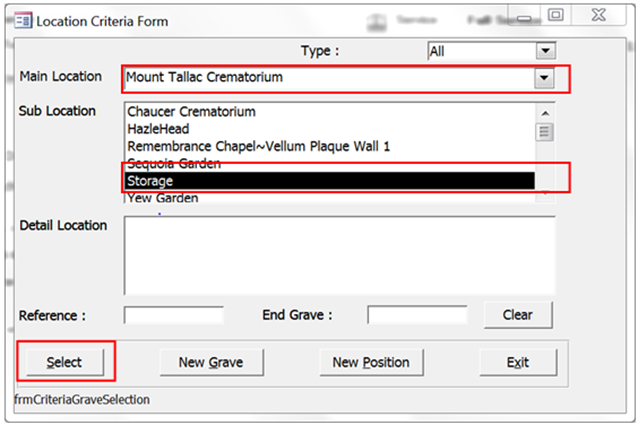The image size is (638, 425).
Task: Select Chaucer Crematorium in Sub Location list
Action: coord(191,112)
